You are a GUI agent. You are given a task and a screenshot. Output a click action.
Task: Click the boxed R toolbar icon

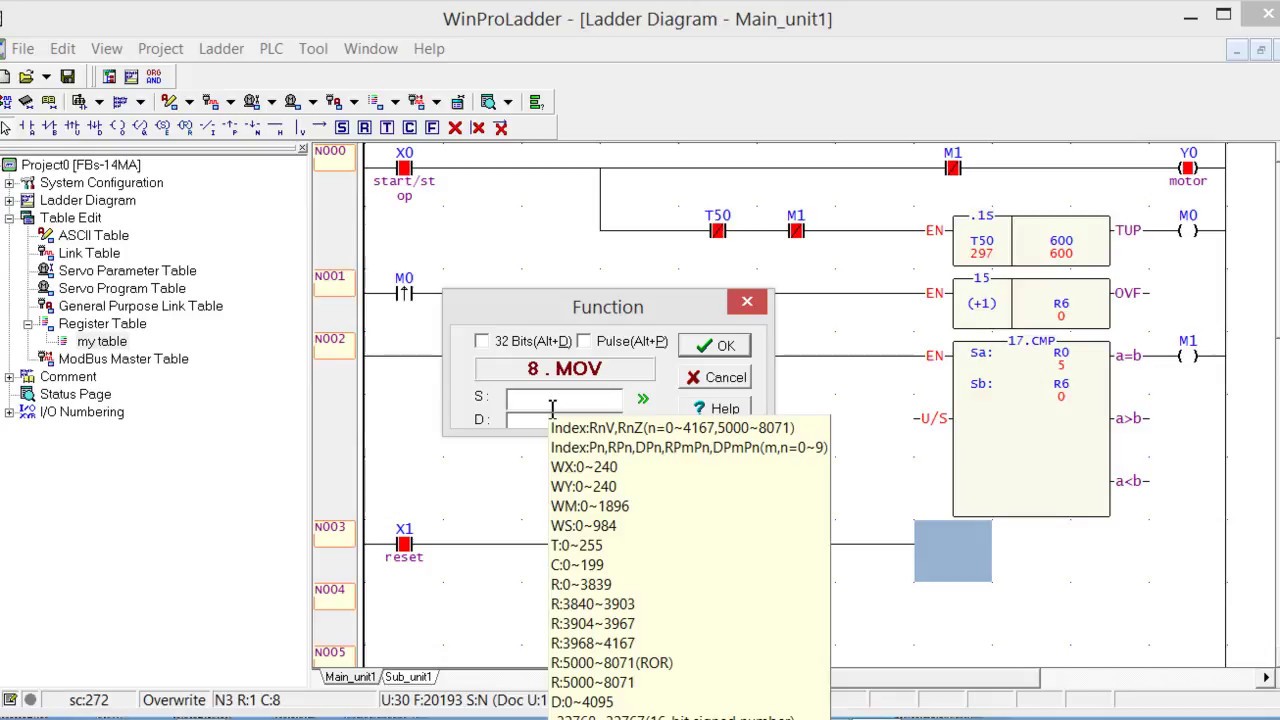365,127
